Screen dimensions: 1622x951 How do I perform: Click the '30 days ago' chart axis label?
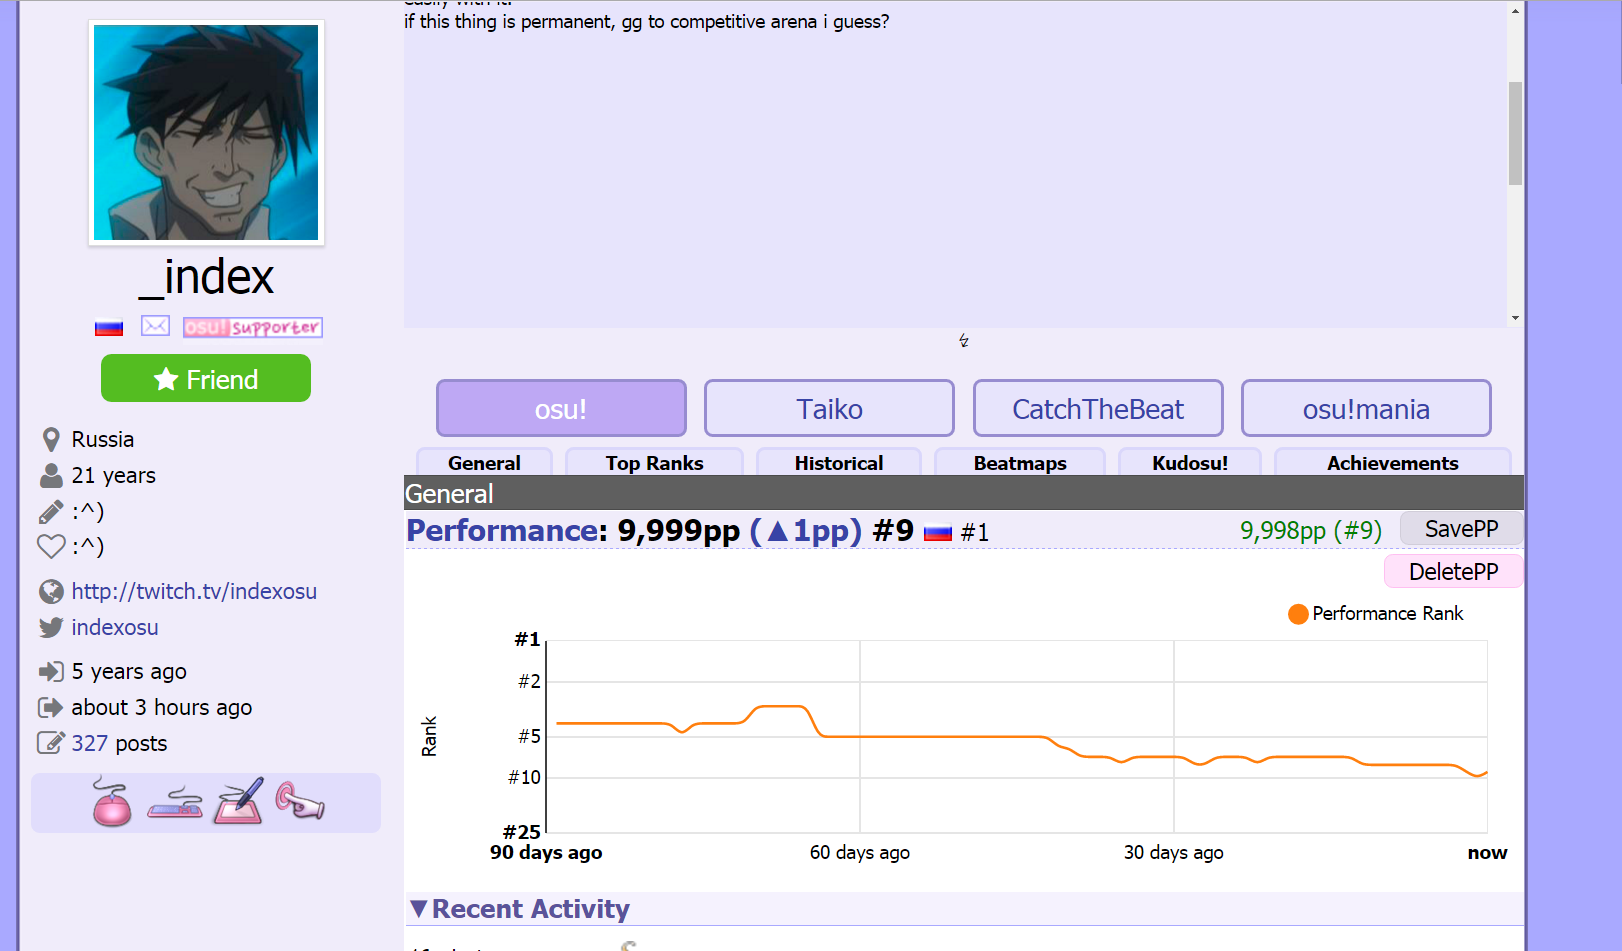tap(1174, 853)
